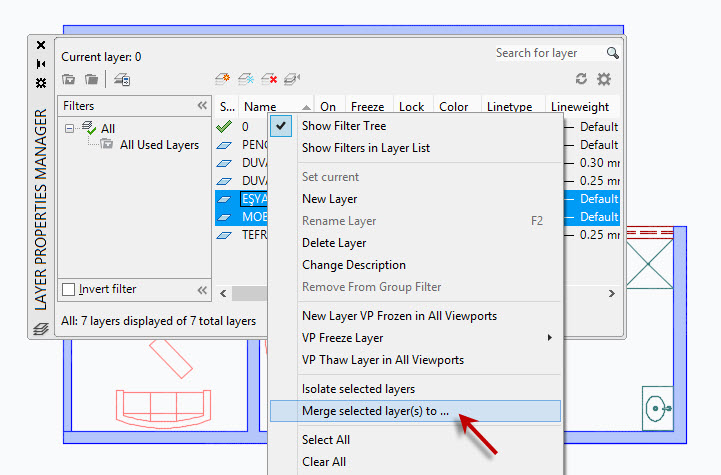Choose New Layer VP Frozen in All Viewports
This screenshot has height=475, width=721.
pos(399,316)
